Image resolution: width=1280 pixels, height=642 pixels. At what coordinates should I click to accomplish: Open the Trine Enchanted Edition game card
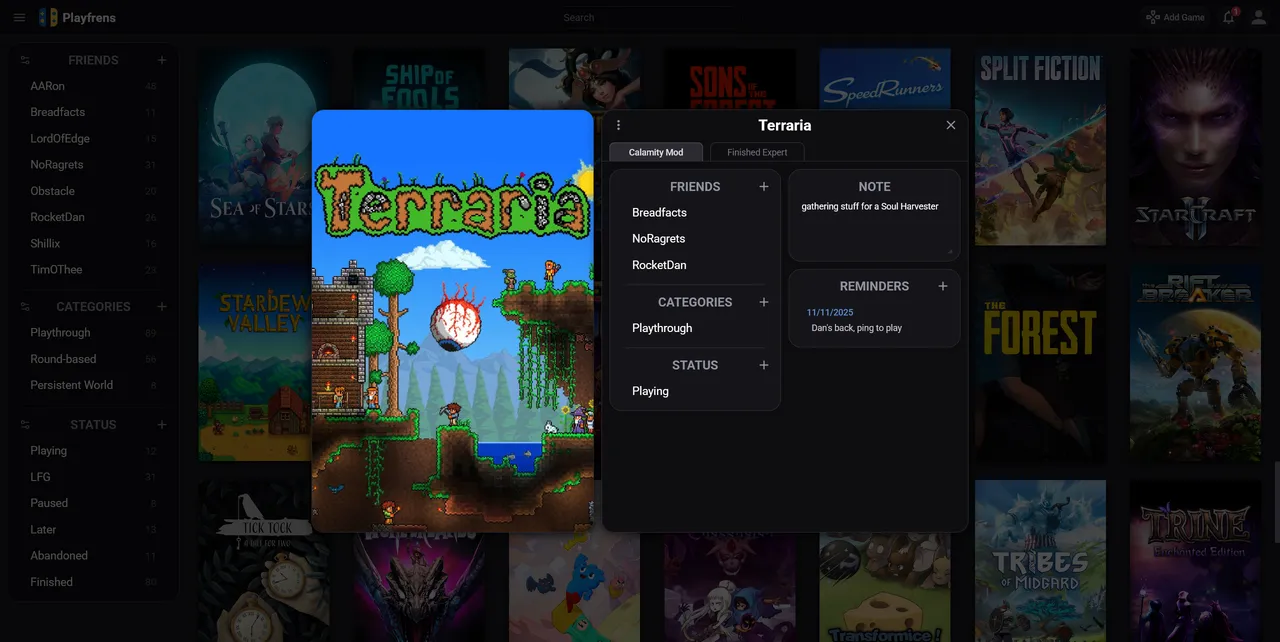click(x=1195, y=561)
